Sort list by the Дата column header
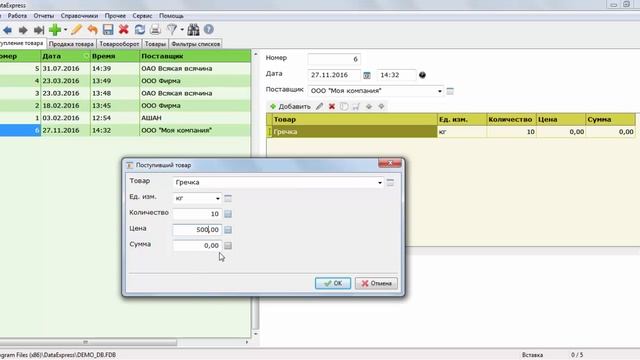The image size is (640, 360). click(x=65, y=56)
